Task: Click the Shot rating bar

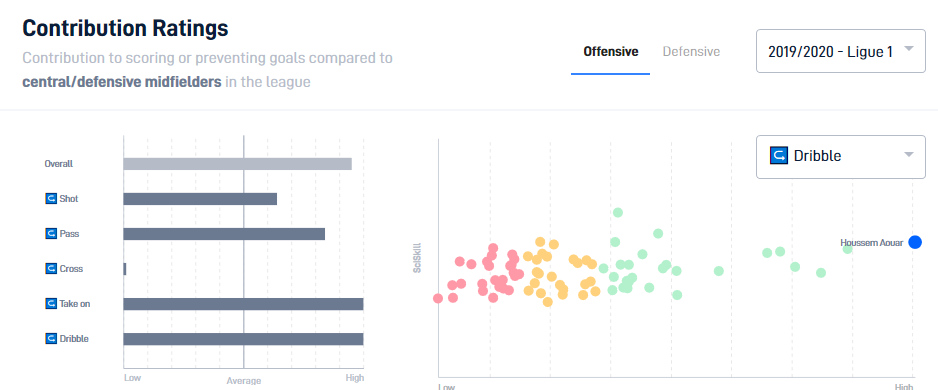Action: coord(200,199)
